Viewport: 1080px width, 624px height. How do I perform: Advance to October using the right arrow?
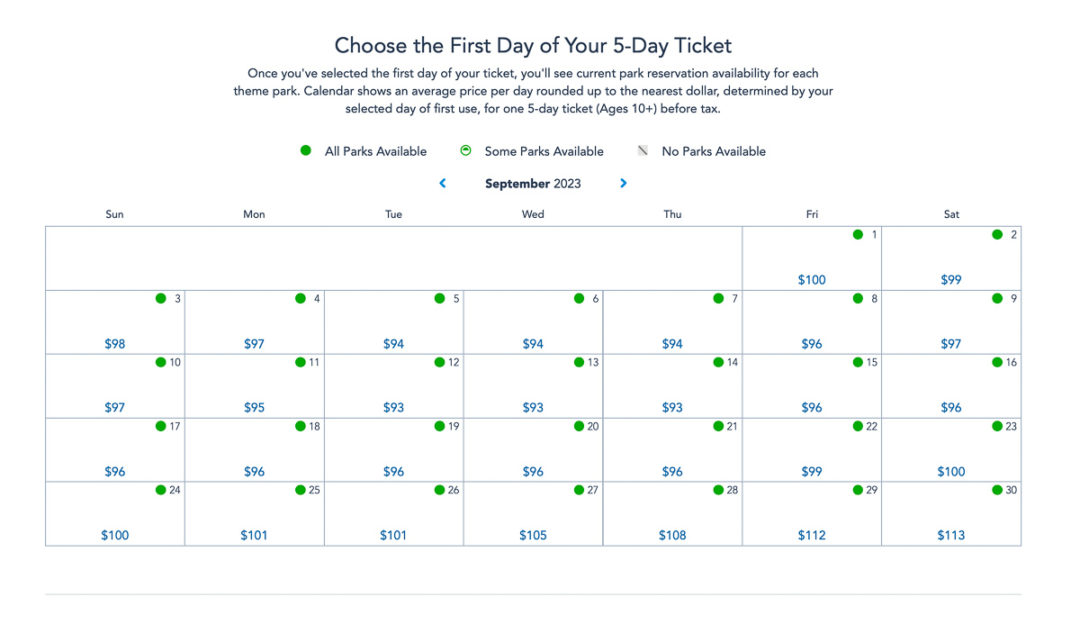tap(623, 183)
